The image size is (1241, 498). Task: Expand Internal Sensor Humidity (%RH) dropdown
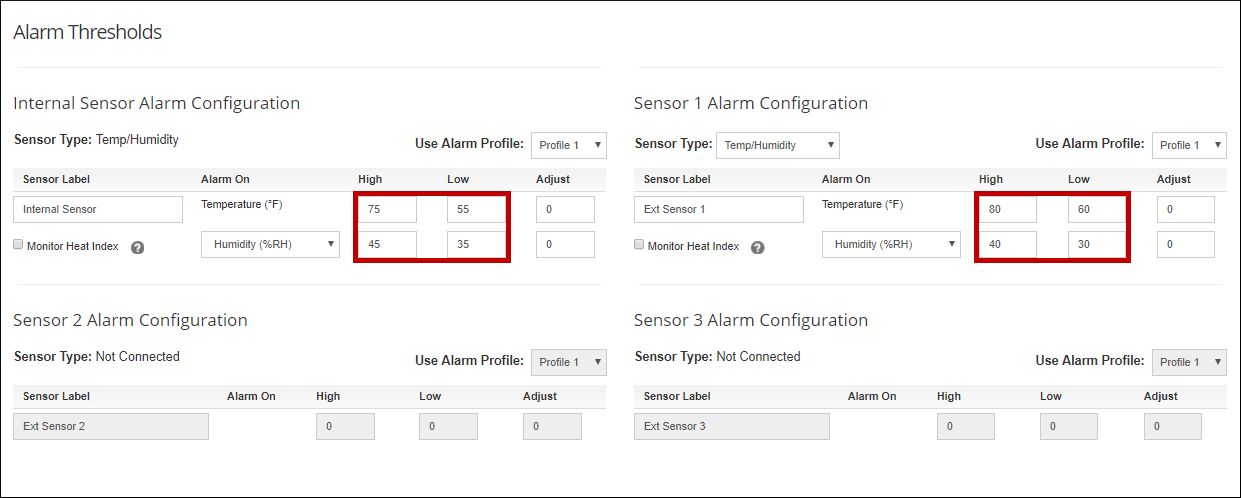point(270,245)
